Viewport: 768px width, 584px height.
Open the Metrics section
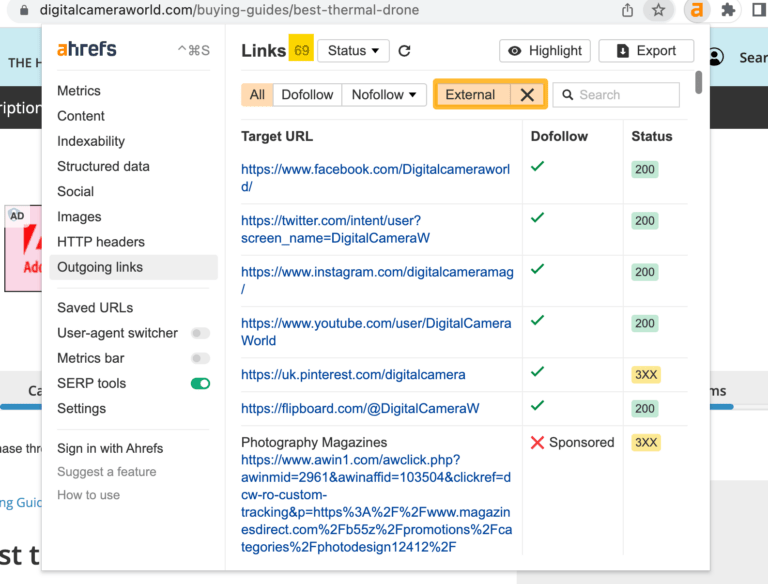click(79, 91)
